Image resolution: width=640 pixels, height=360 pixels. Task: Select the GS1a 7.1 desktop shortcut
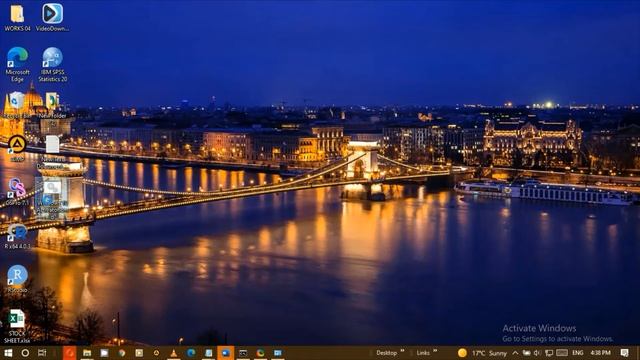[17, 192]
